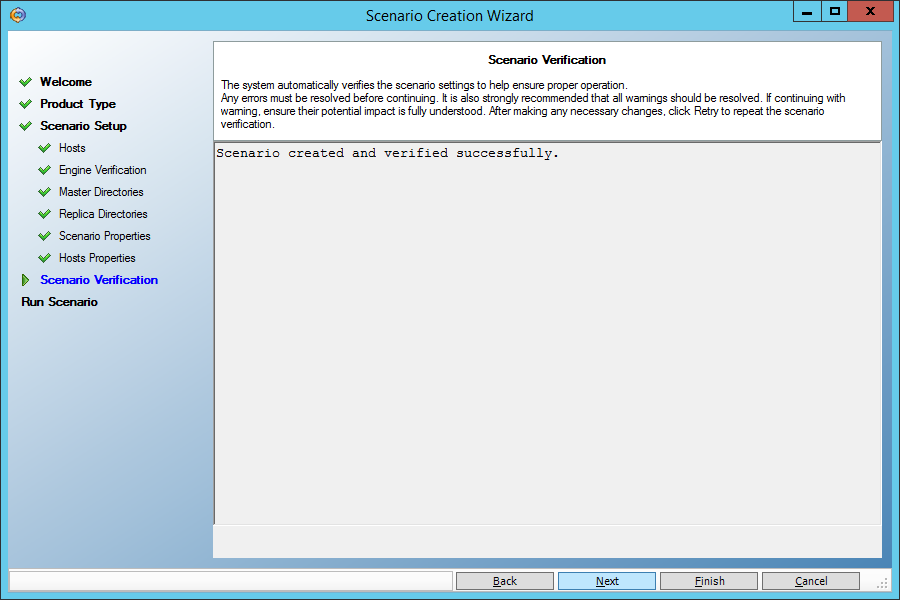900x600 pixels.
Task: Maximize the Scenario Creation Wizard window
Action: click(x=835, y=11)
